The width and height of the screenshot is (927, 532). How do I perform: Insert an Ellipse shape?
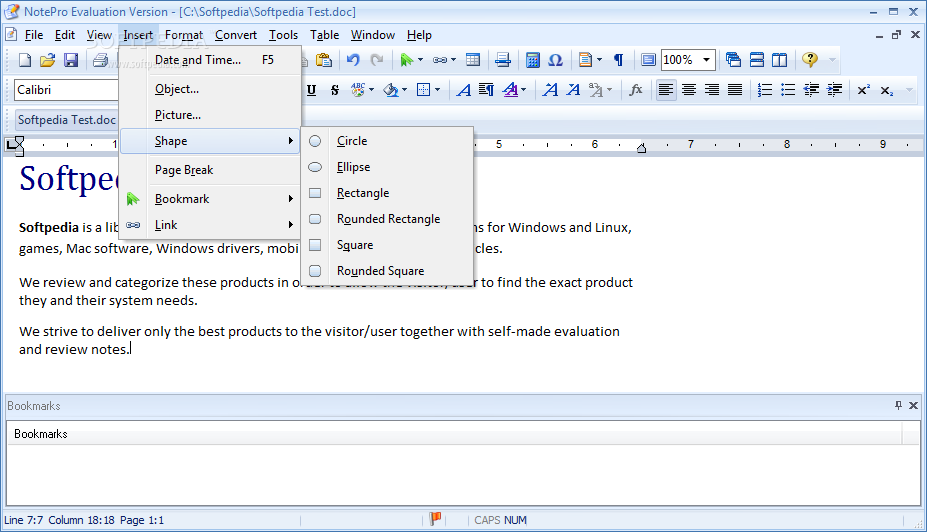point(387,167)
